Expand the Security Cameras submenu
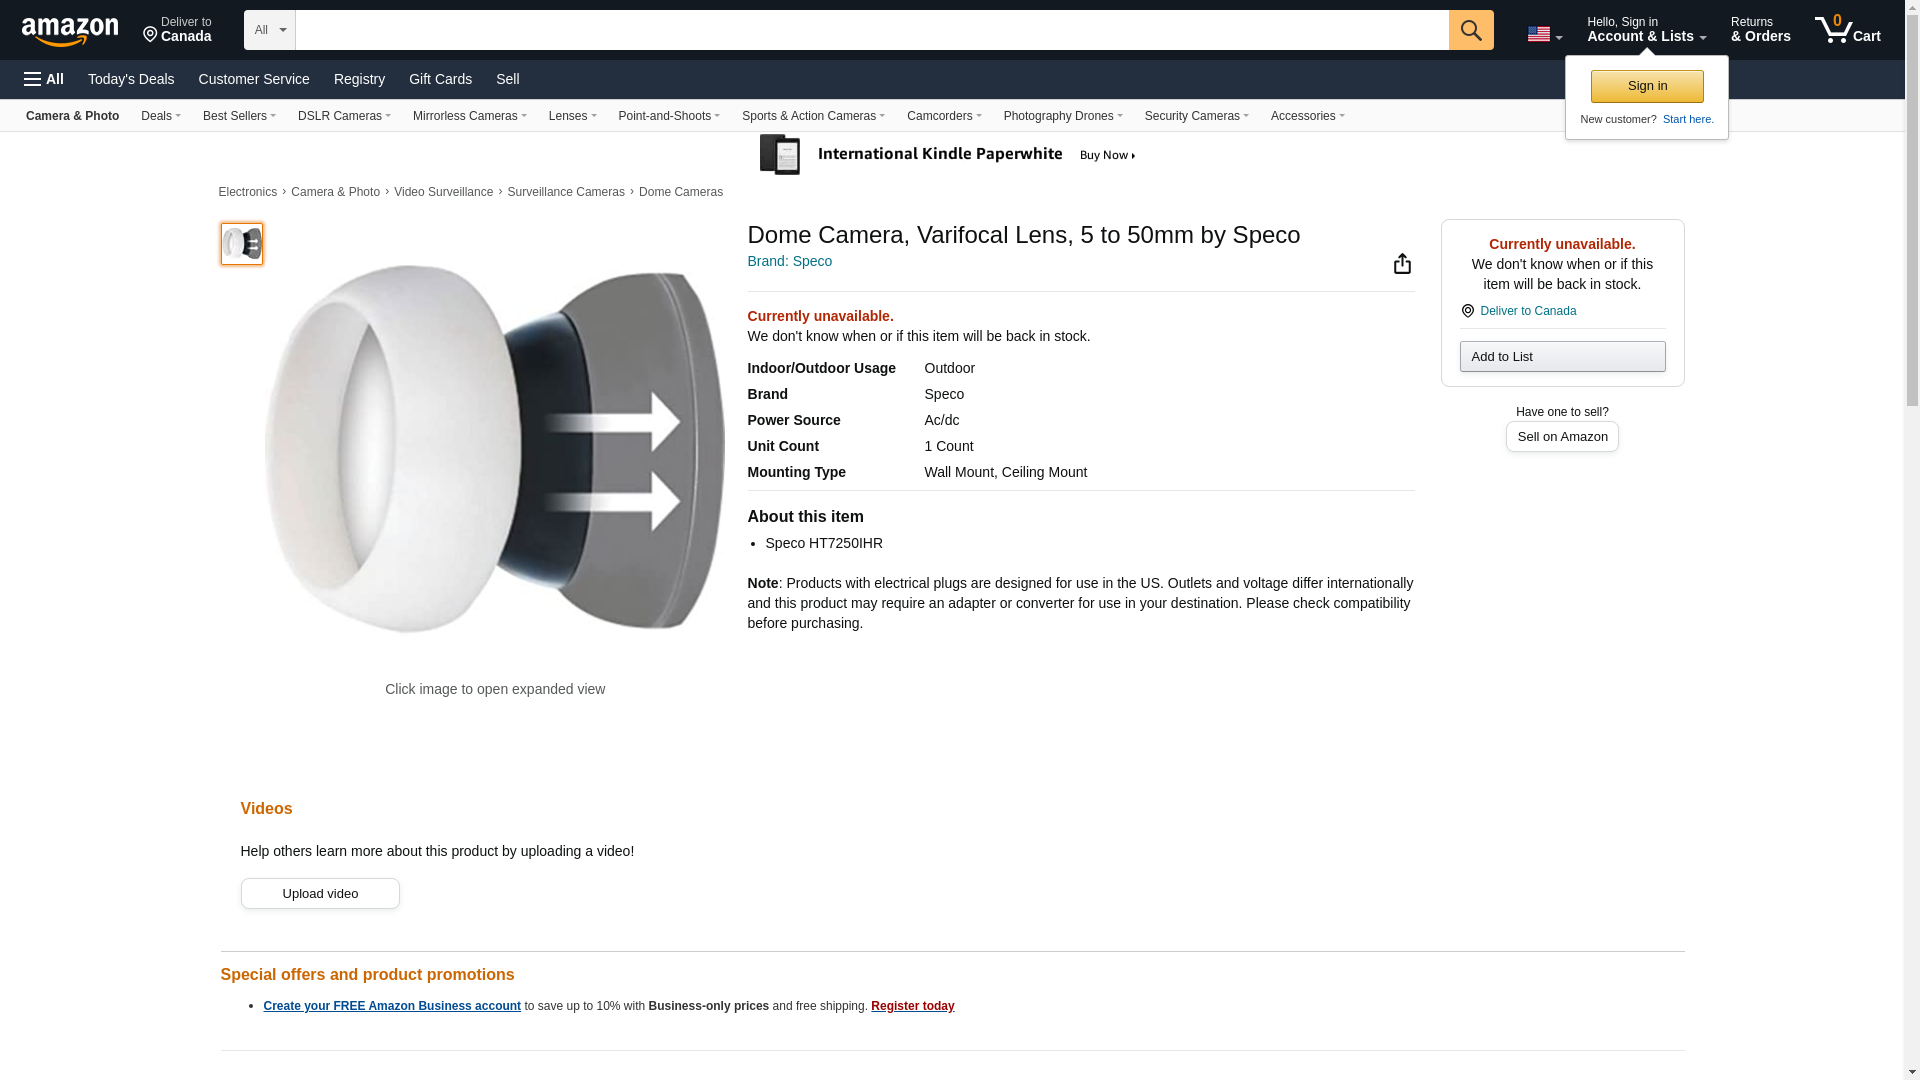 click(x=1196, y=116)
